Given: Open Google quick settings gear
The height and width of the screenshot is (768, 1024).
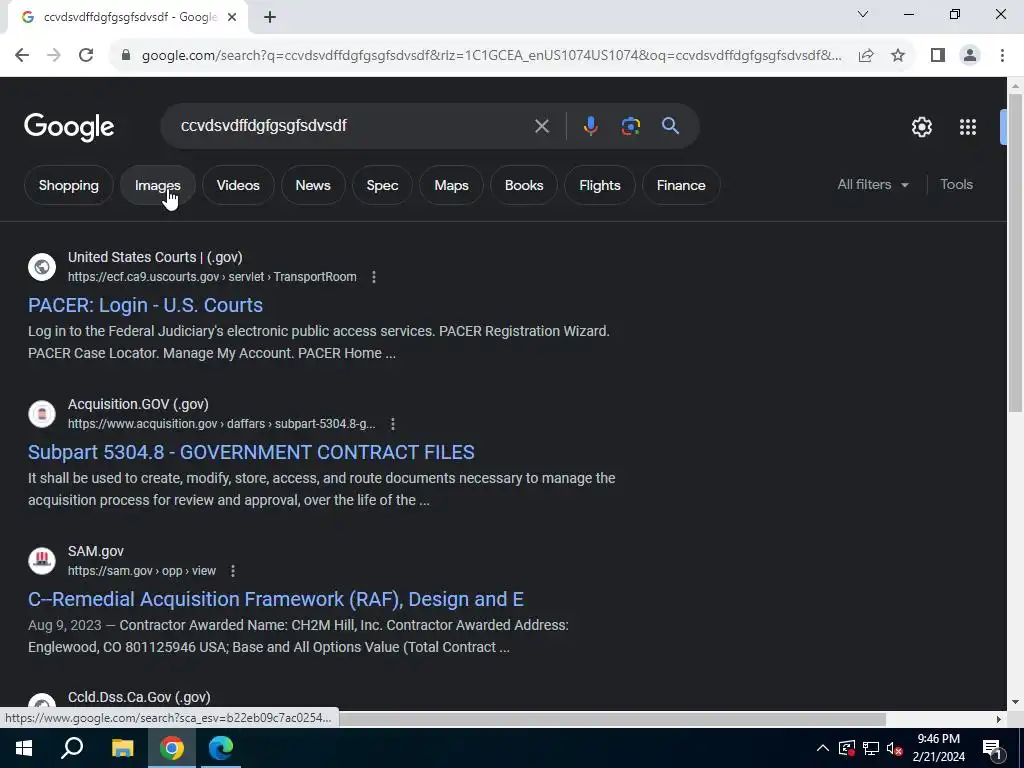Looking at the screenshot, I should (x=921, y=127).
